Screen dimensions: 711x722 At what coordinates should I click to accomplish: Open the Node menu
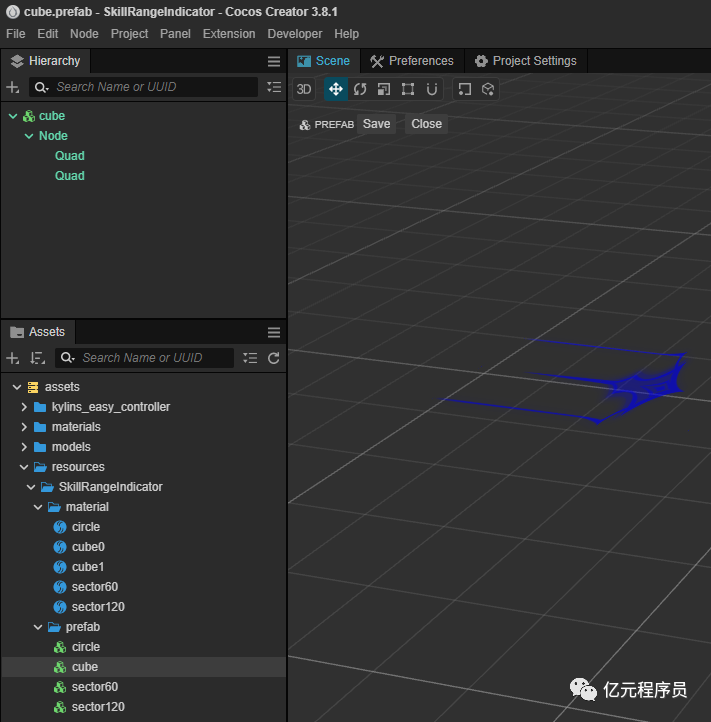click(84, 34)
